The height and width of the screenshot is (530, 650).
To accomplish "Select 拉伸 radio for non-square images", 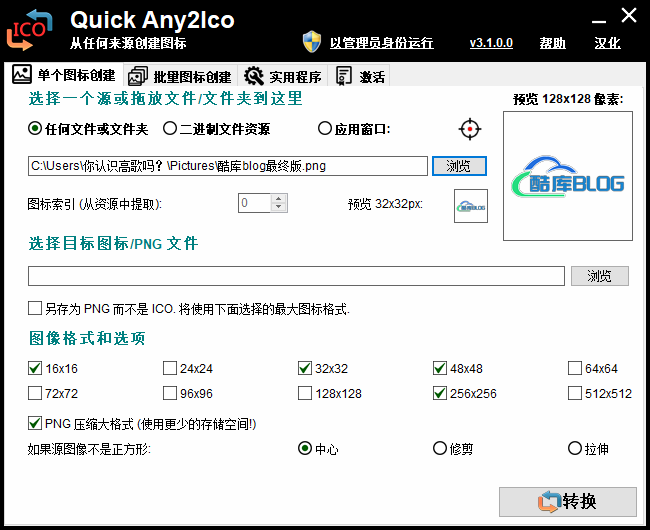I will [x=575, y=448].
